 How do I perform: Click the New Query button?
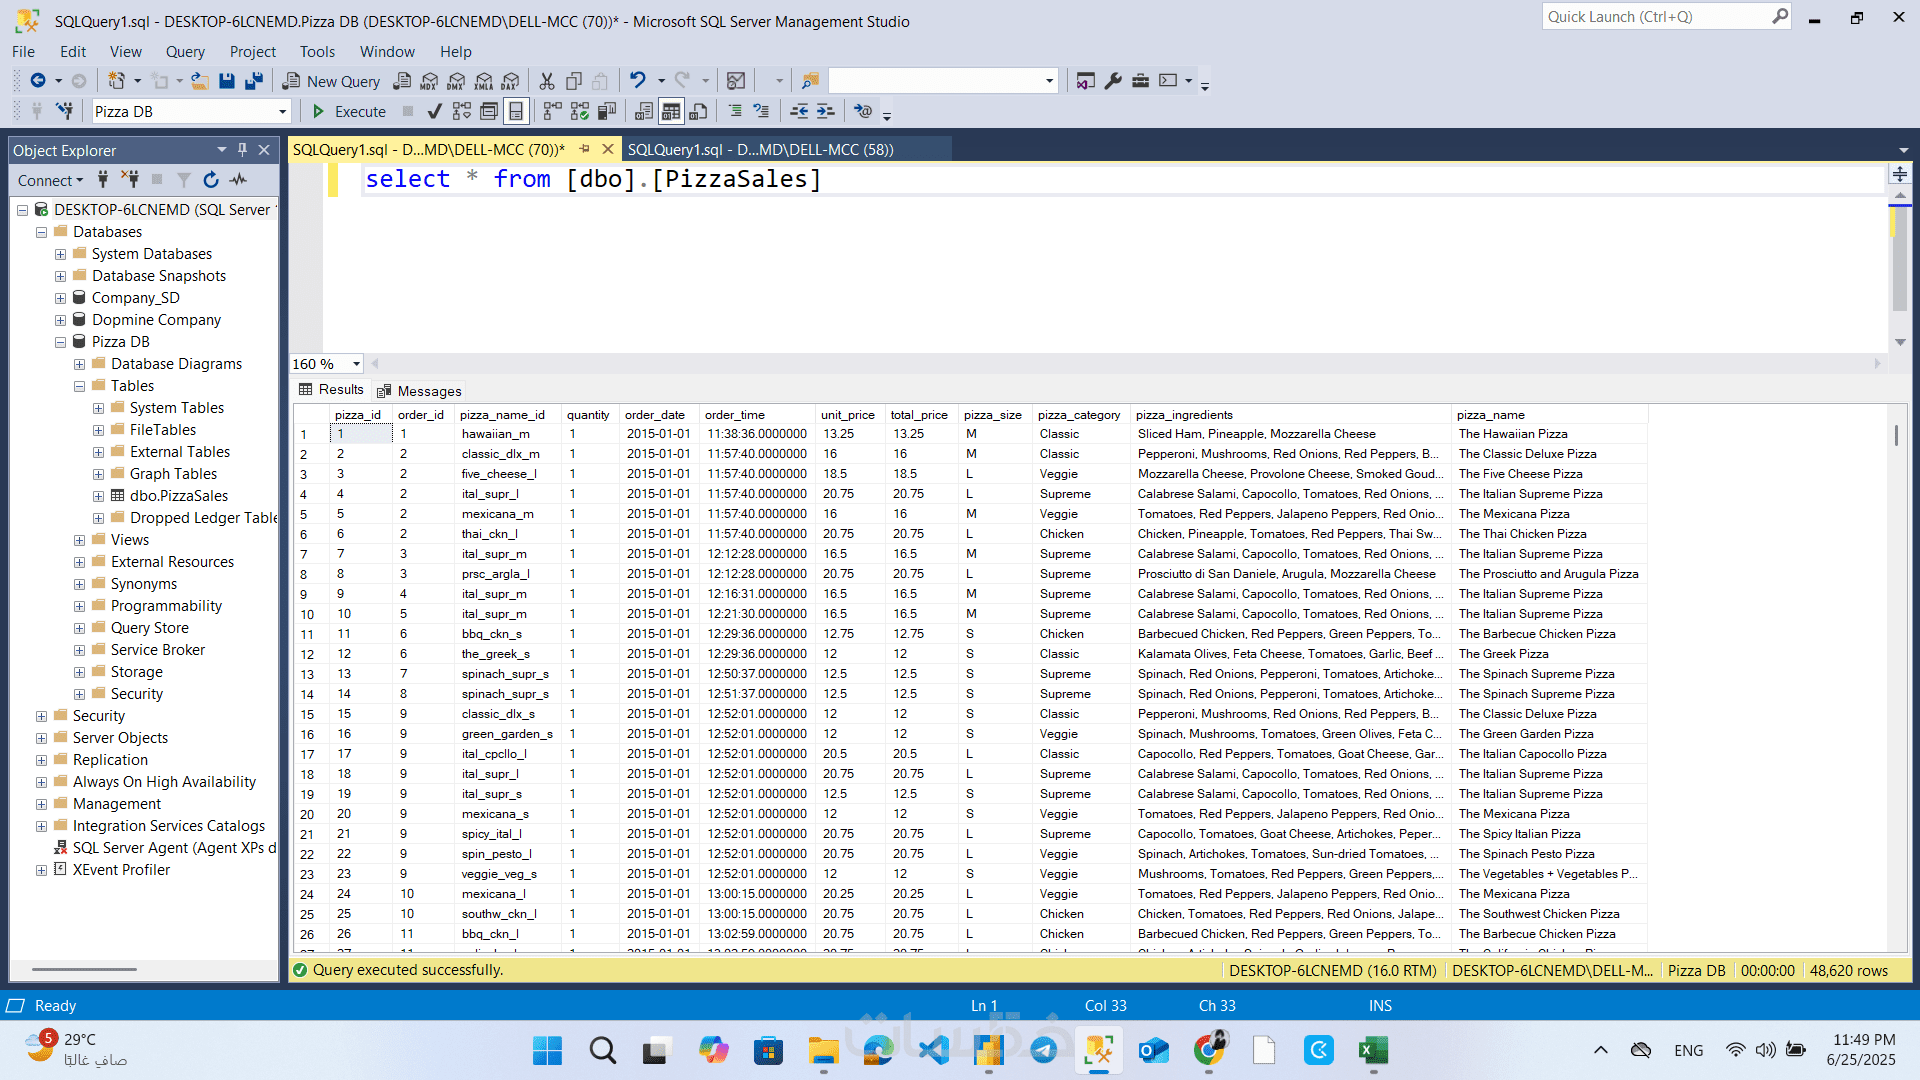pyautogui.click(x=331, y=81)
